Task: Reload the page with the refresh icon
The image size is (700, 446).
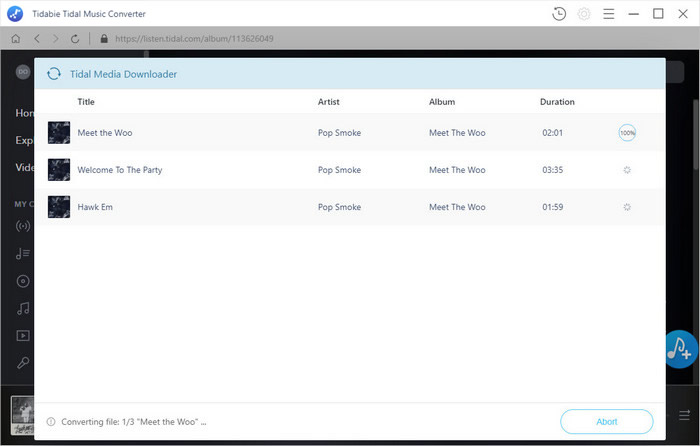Action: point(75,39)
